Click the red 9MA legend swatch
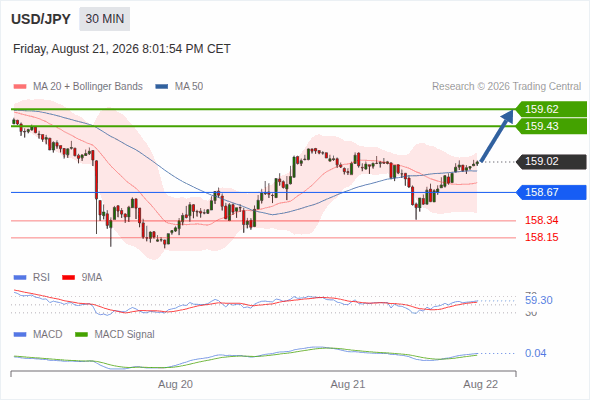This screenshot has width=590, height=400. coord(68,278)
